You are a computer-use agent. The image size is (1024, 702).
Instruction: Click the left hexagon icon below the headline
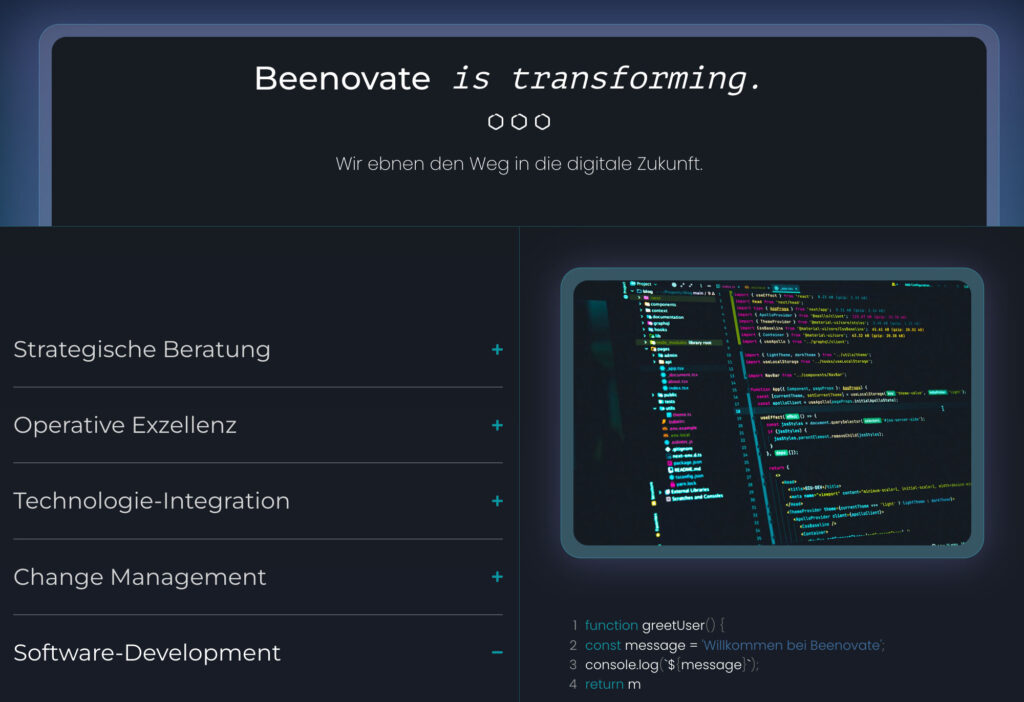[495, 120]
